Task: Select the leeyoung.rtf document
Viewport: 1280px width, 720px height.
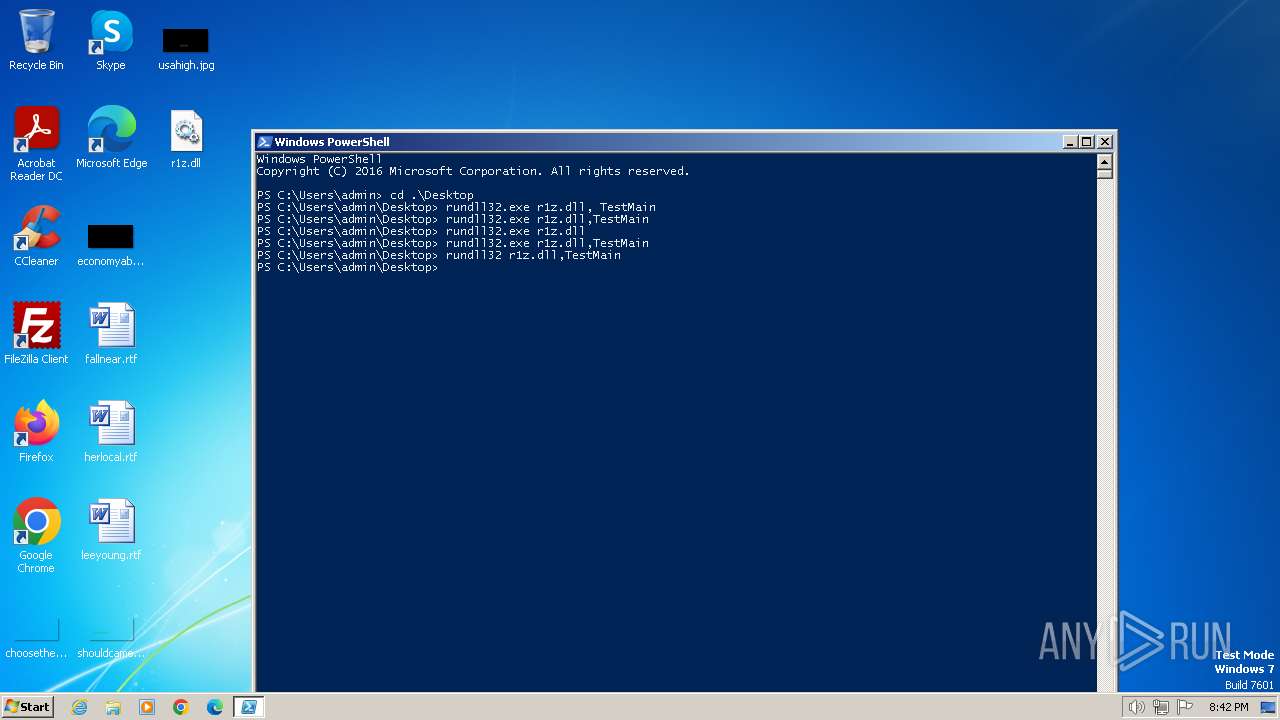Action: (111, 530)
